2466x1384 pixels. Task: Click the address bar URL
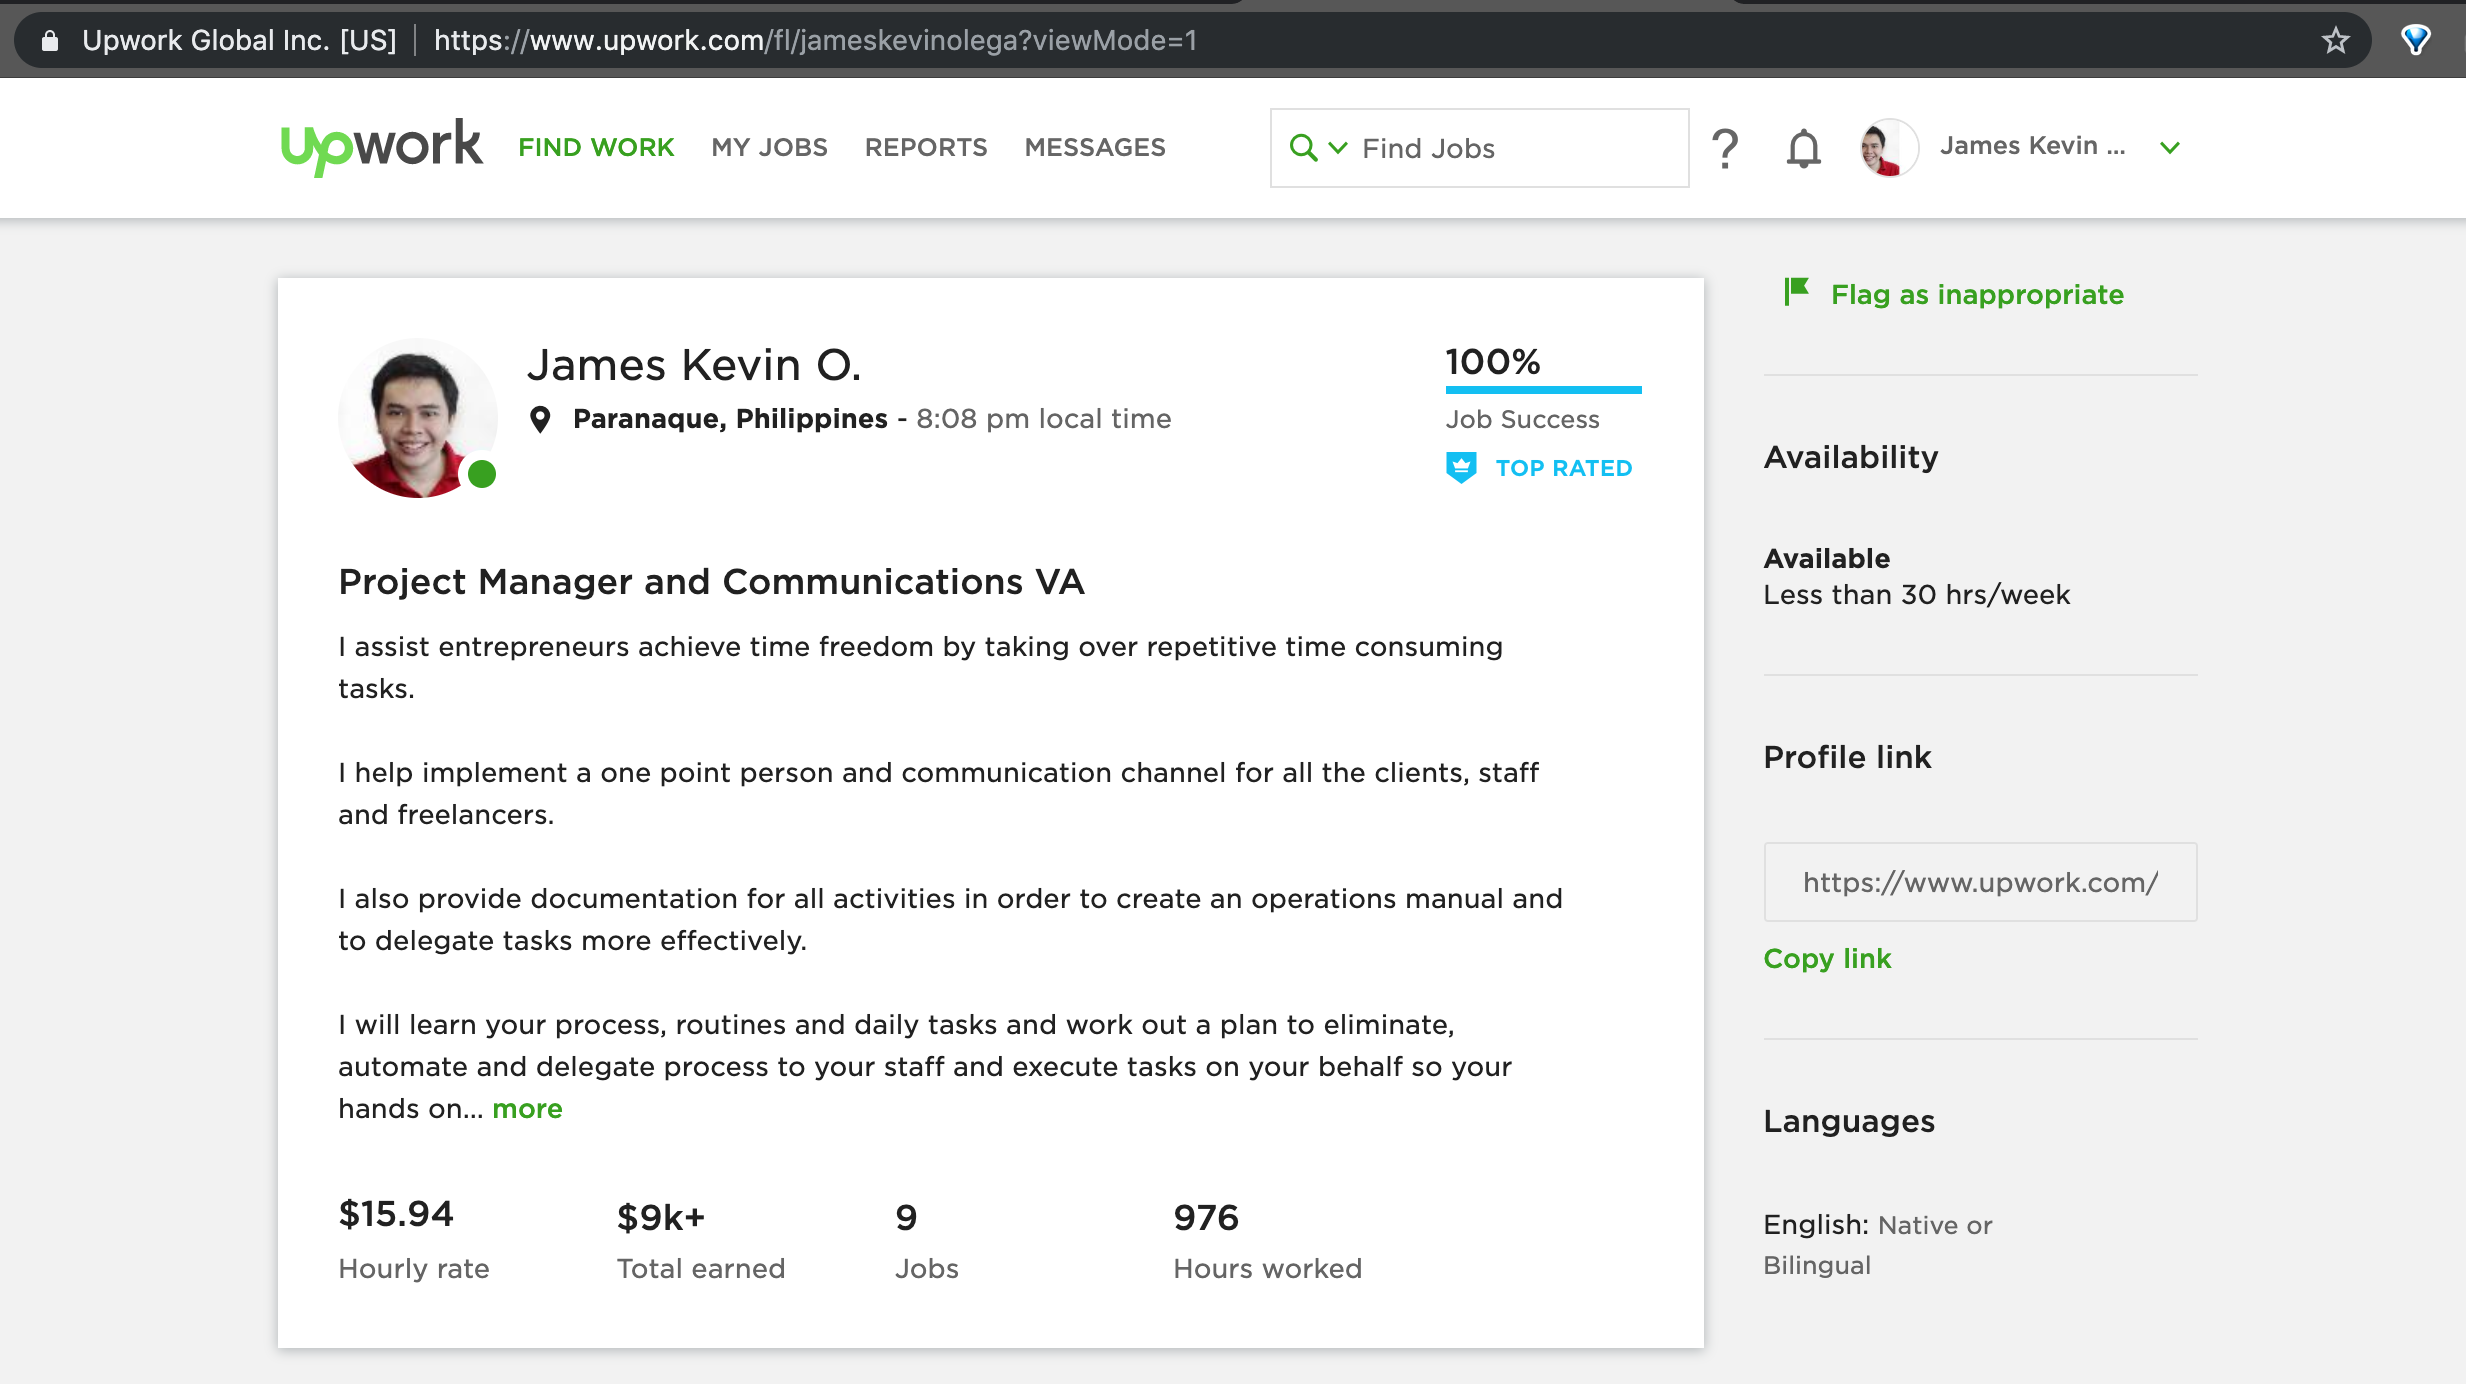pyautogui.click(x=815, y=40)
